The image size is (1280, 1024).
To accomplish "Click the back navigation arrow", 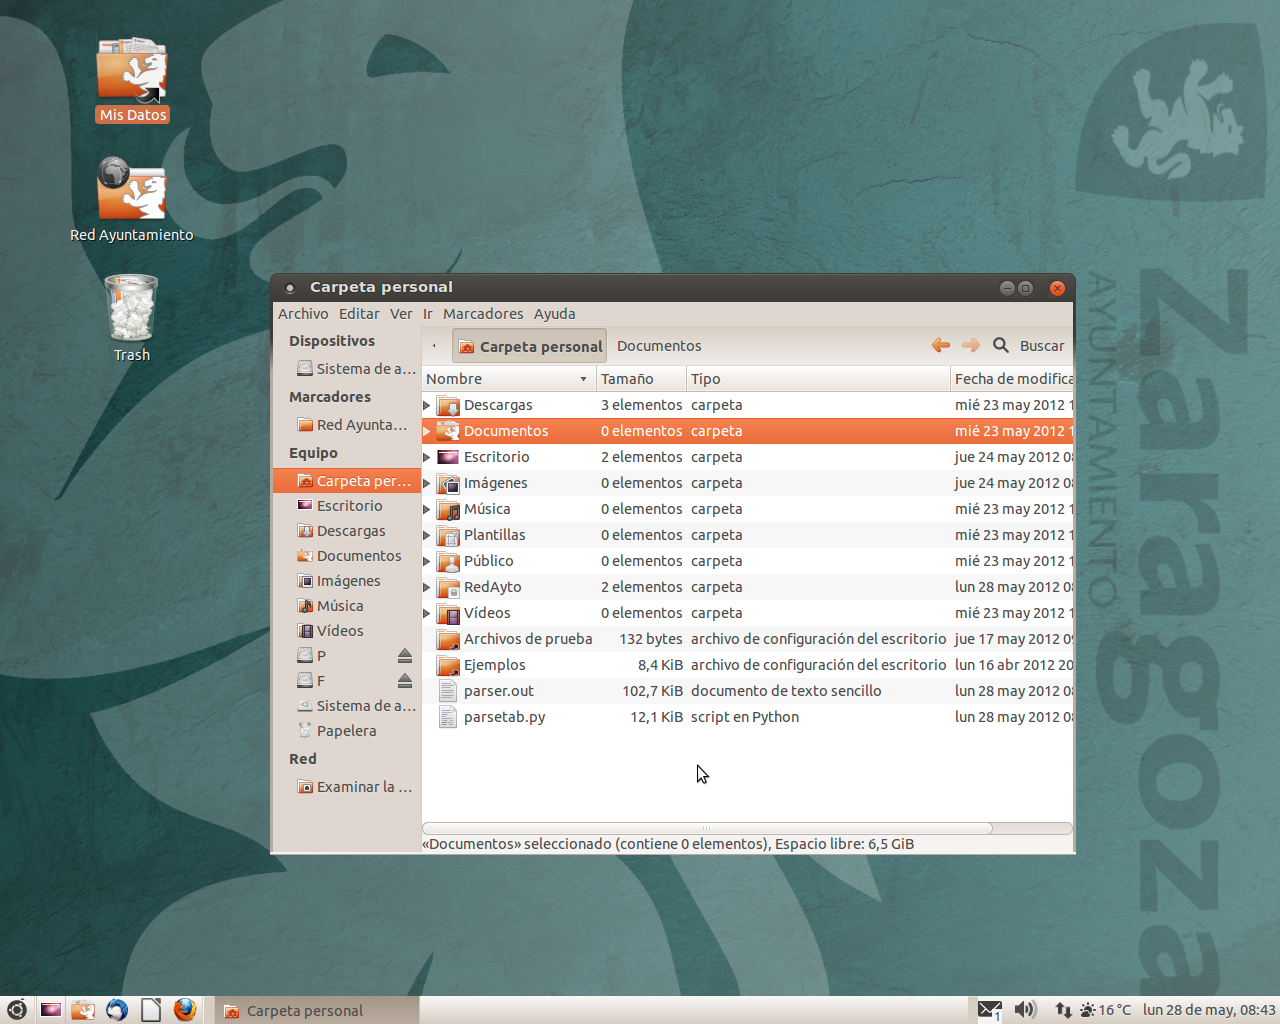I will click(940, 345).
